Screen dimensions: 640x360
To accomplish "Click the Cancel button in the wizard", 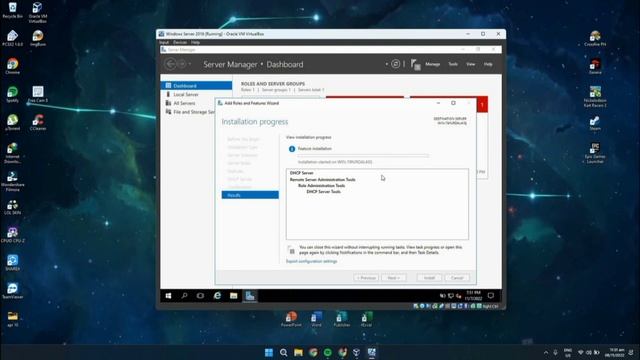I will [x=457, y=278].
